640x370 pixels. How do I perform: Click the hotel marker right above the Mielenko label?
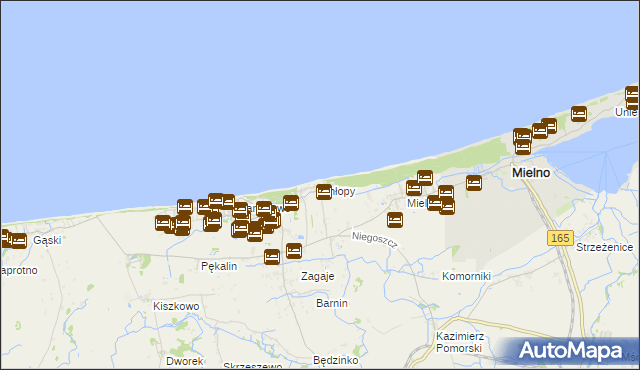[x=414, y=188]
